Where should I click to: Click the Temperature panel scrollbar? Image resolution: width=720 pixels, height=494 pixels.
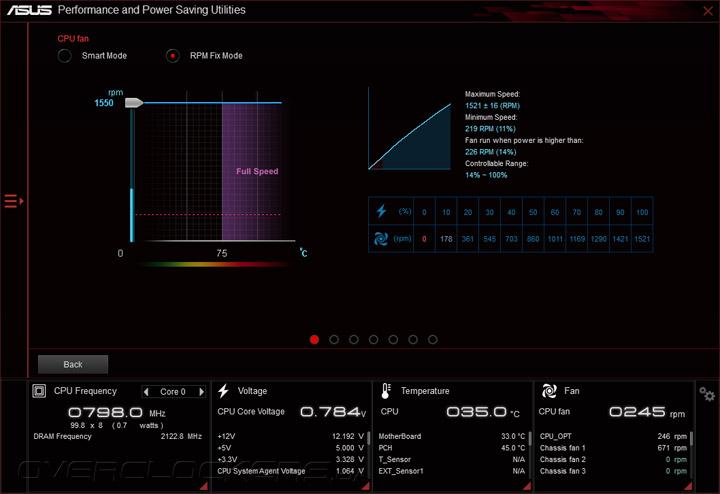(530, 438)
